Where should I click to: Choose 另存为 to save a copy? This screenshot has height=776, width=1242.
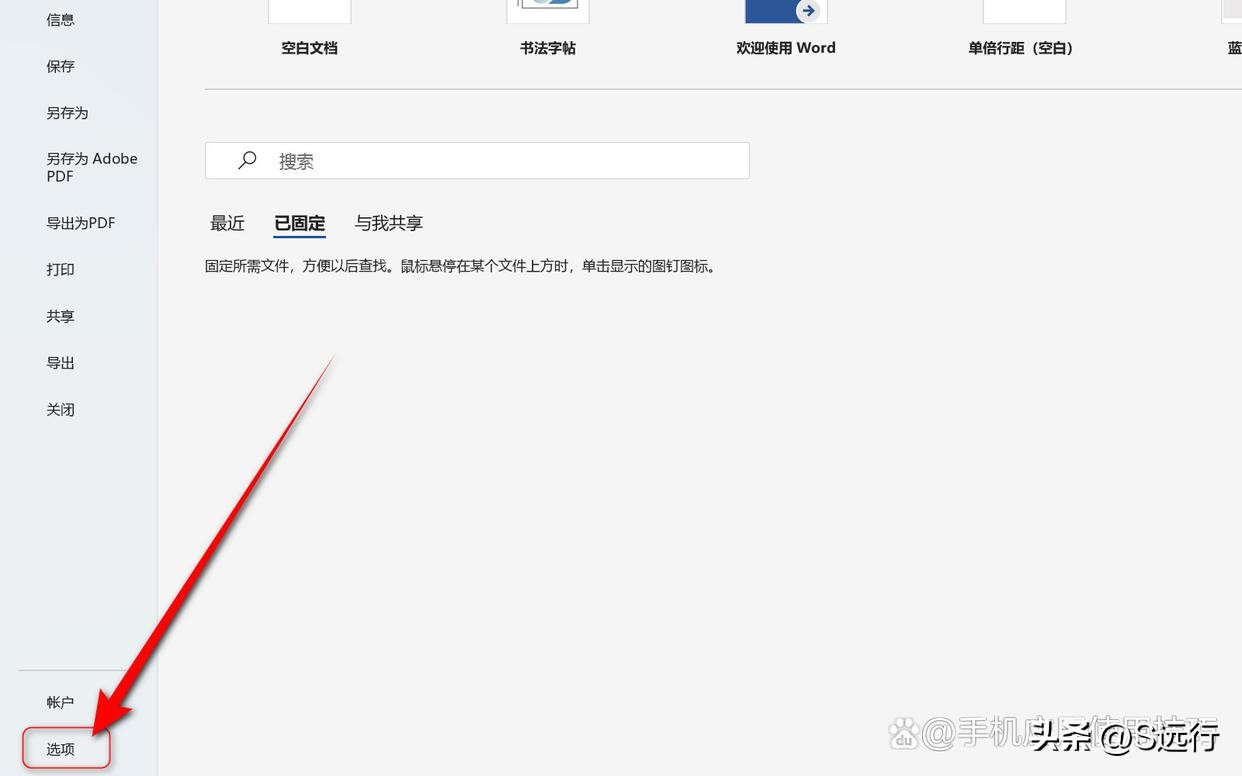click(67, 112)
